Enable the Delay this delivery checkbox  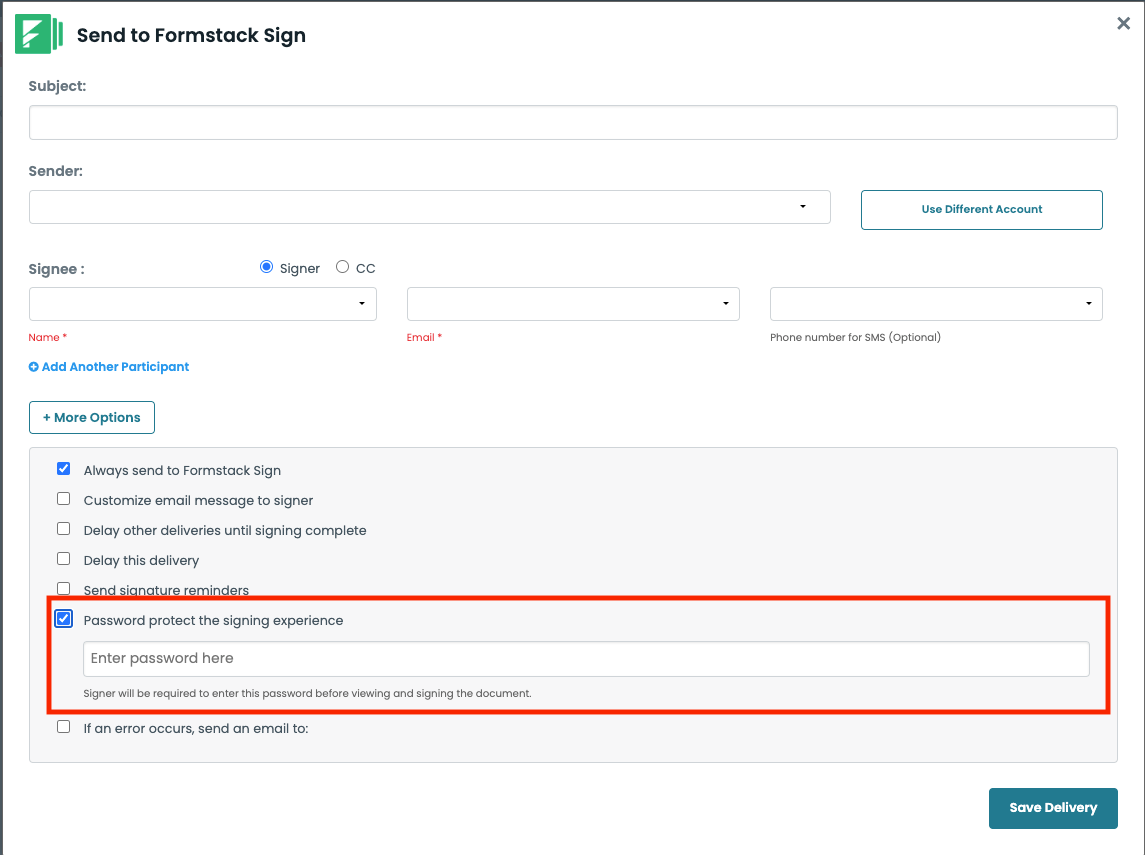[x=64, y=559]
